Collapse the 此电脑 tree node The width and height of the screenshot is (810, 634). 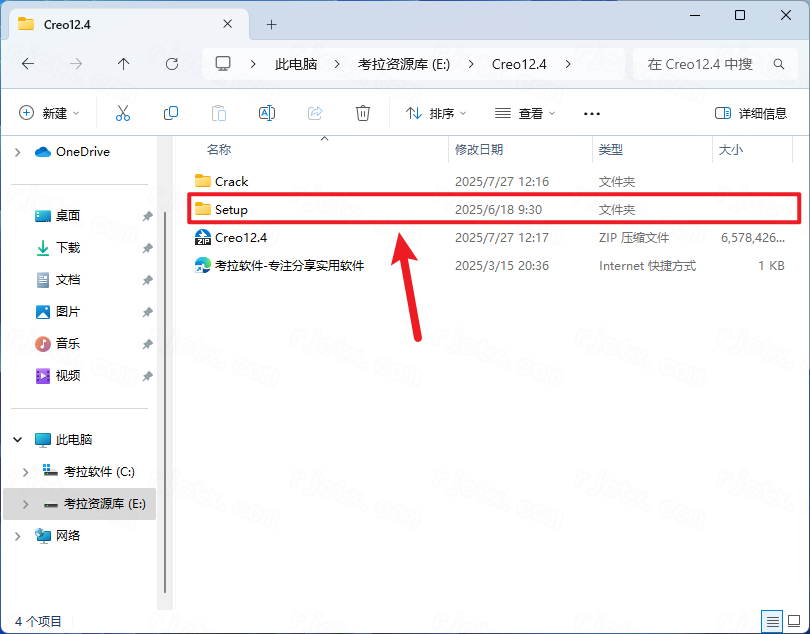click(x=18, y=440)
